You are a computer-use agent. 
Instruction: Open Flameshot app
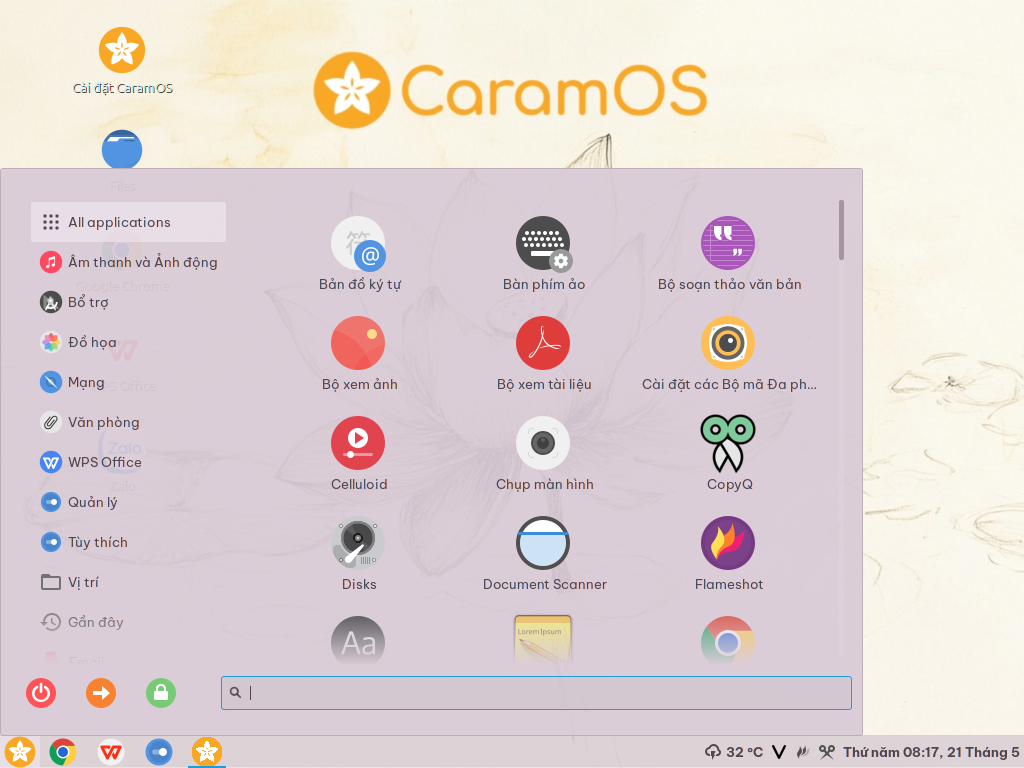point(729,554)
